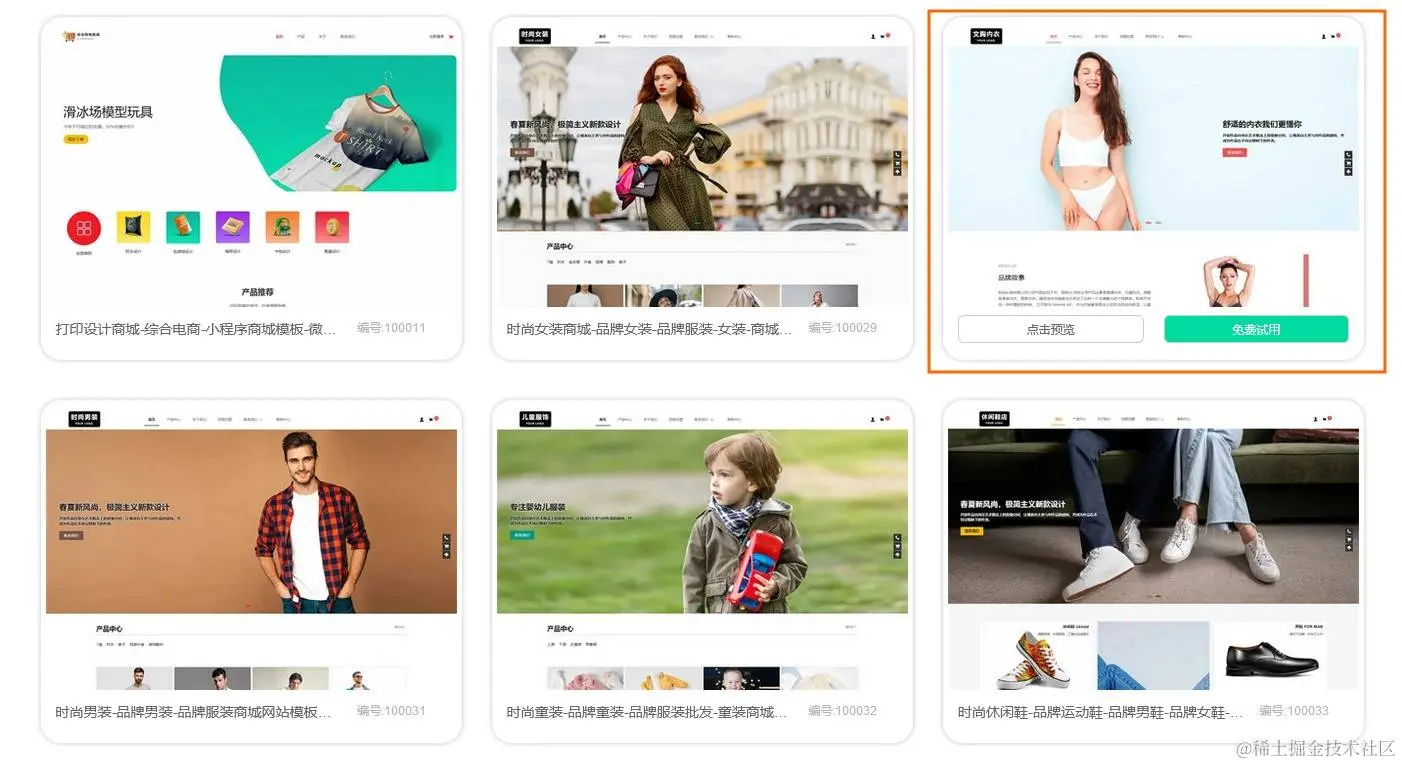
Task: Click the 点击预览 preview button
Action: coord(1050,329)
